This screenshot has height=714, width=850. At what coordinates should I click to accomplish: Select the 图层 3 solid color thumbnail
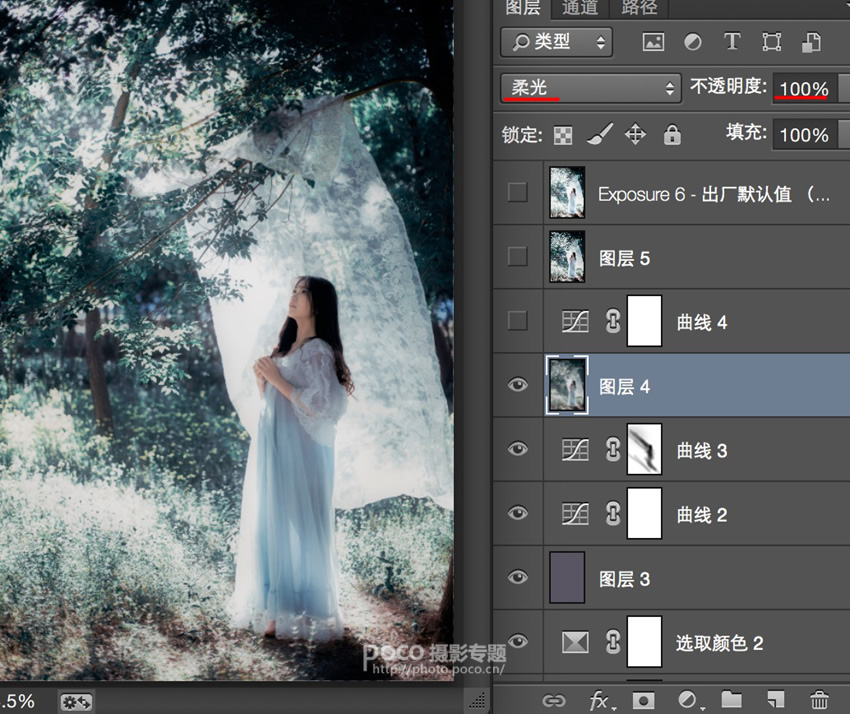[x=567, y=577]
